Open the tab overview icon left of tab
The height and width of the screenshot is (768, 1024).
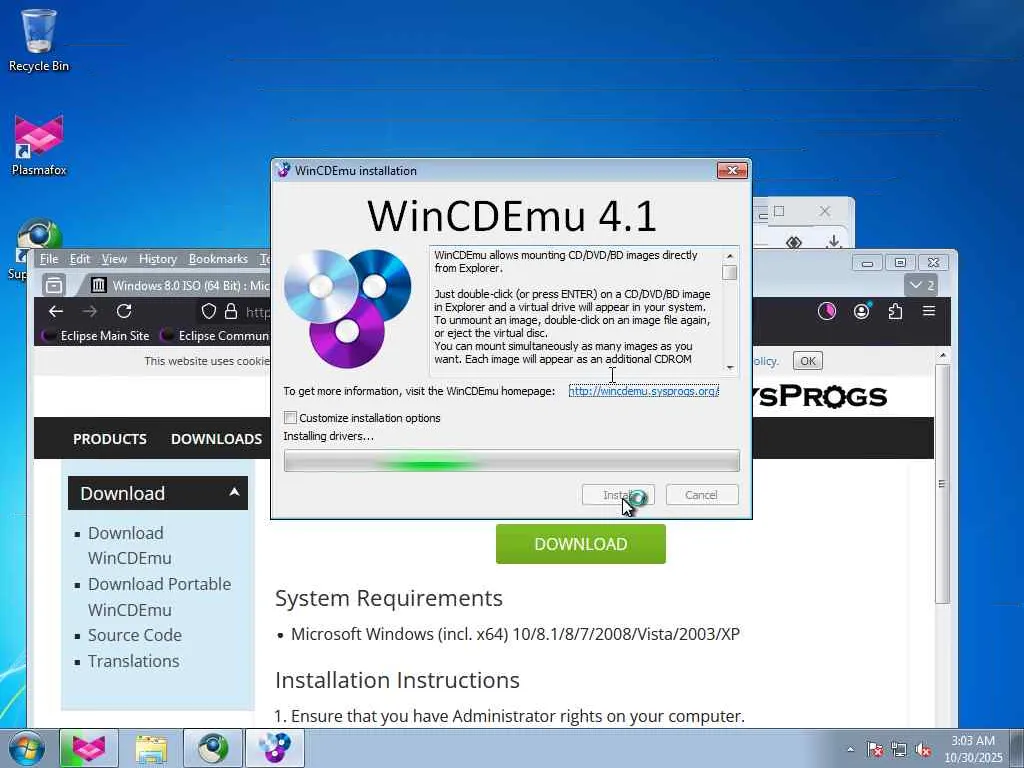coord(54,285)
